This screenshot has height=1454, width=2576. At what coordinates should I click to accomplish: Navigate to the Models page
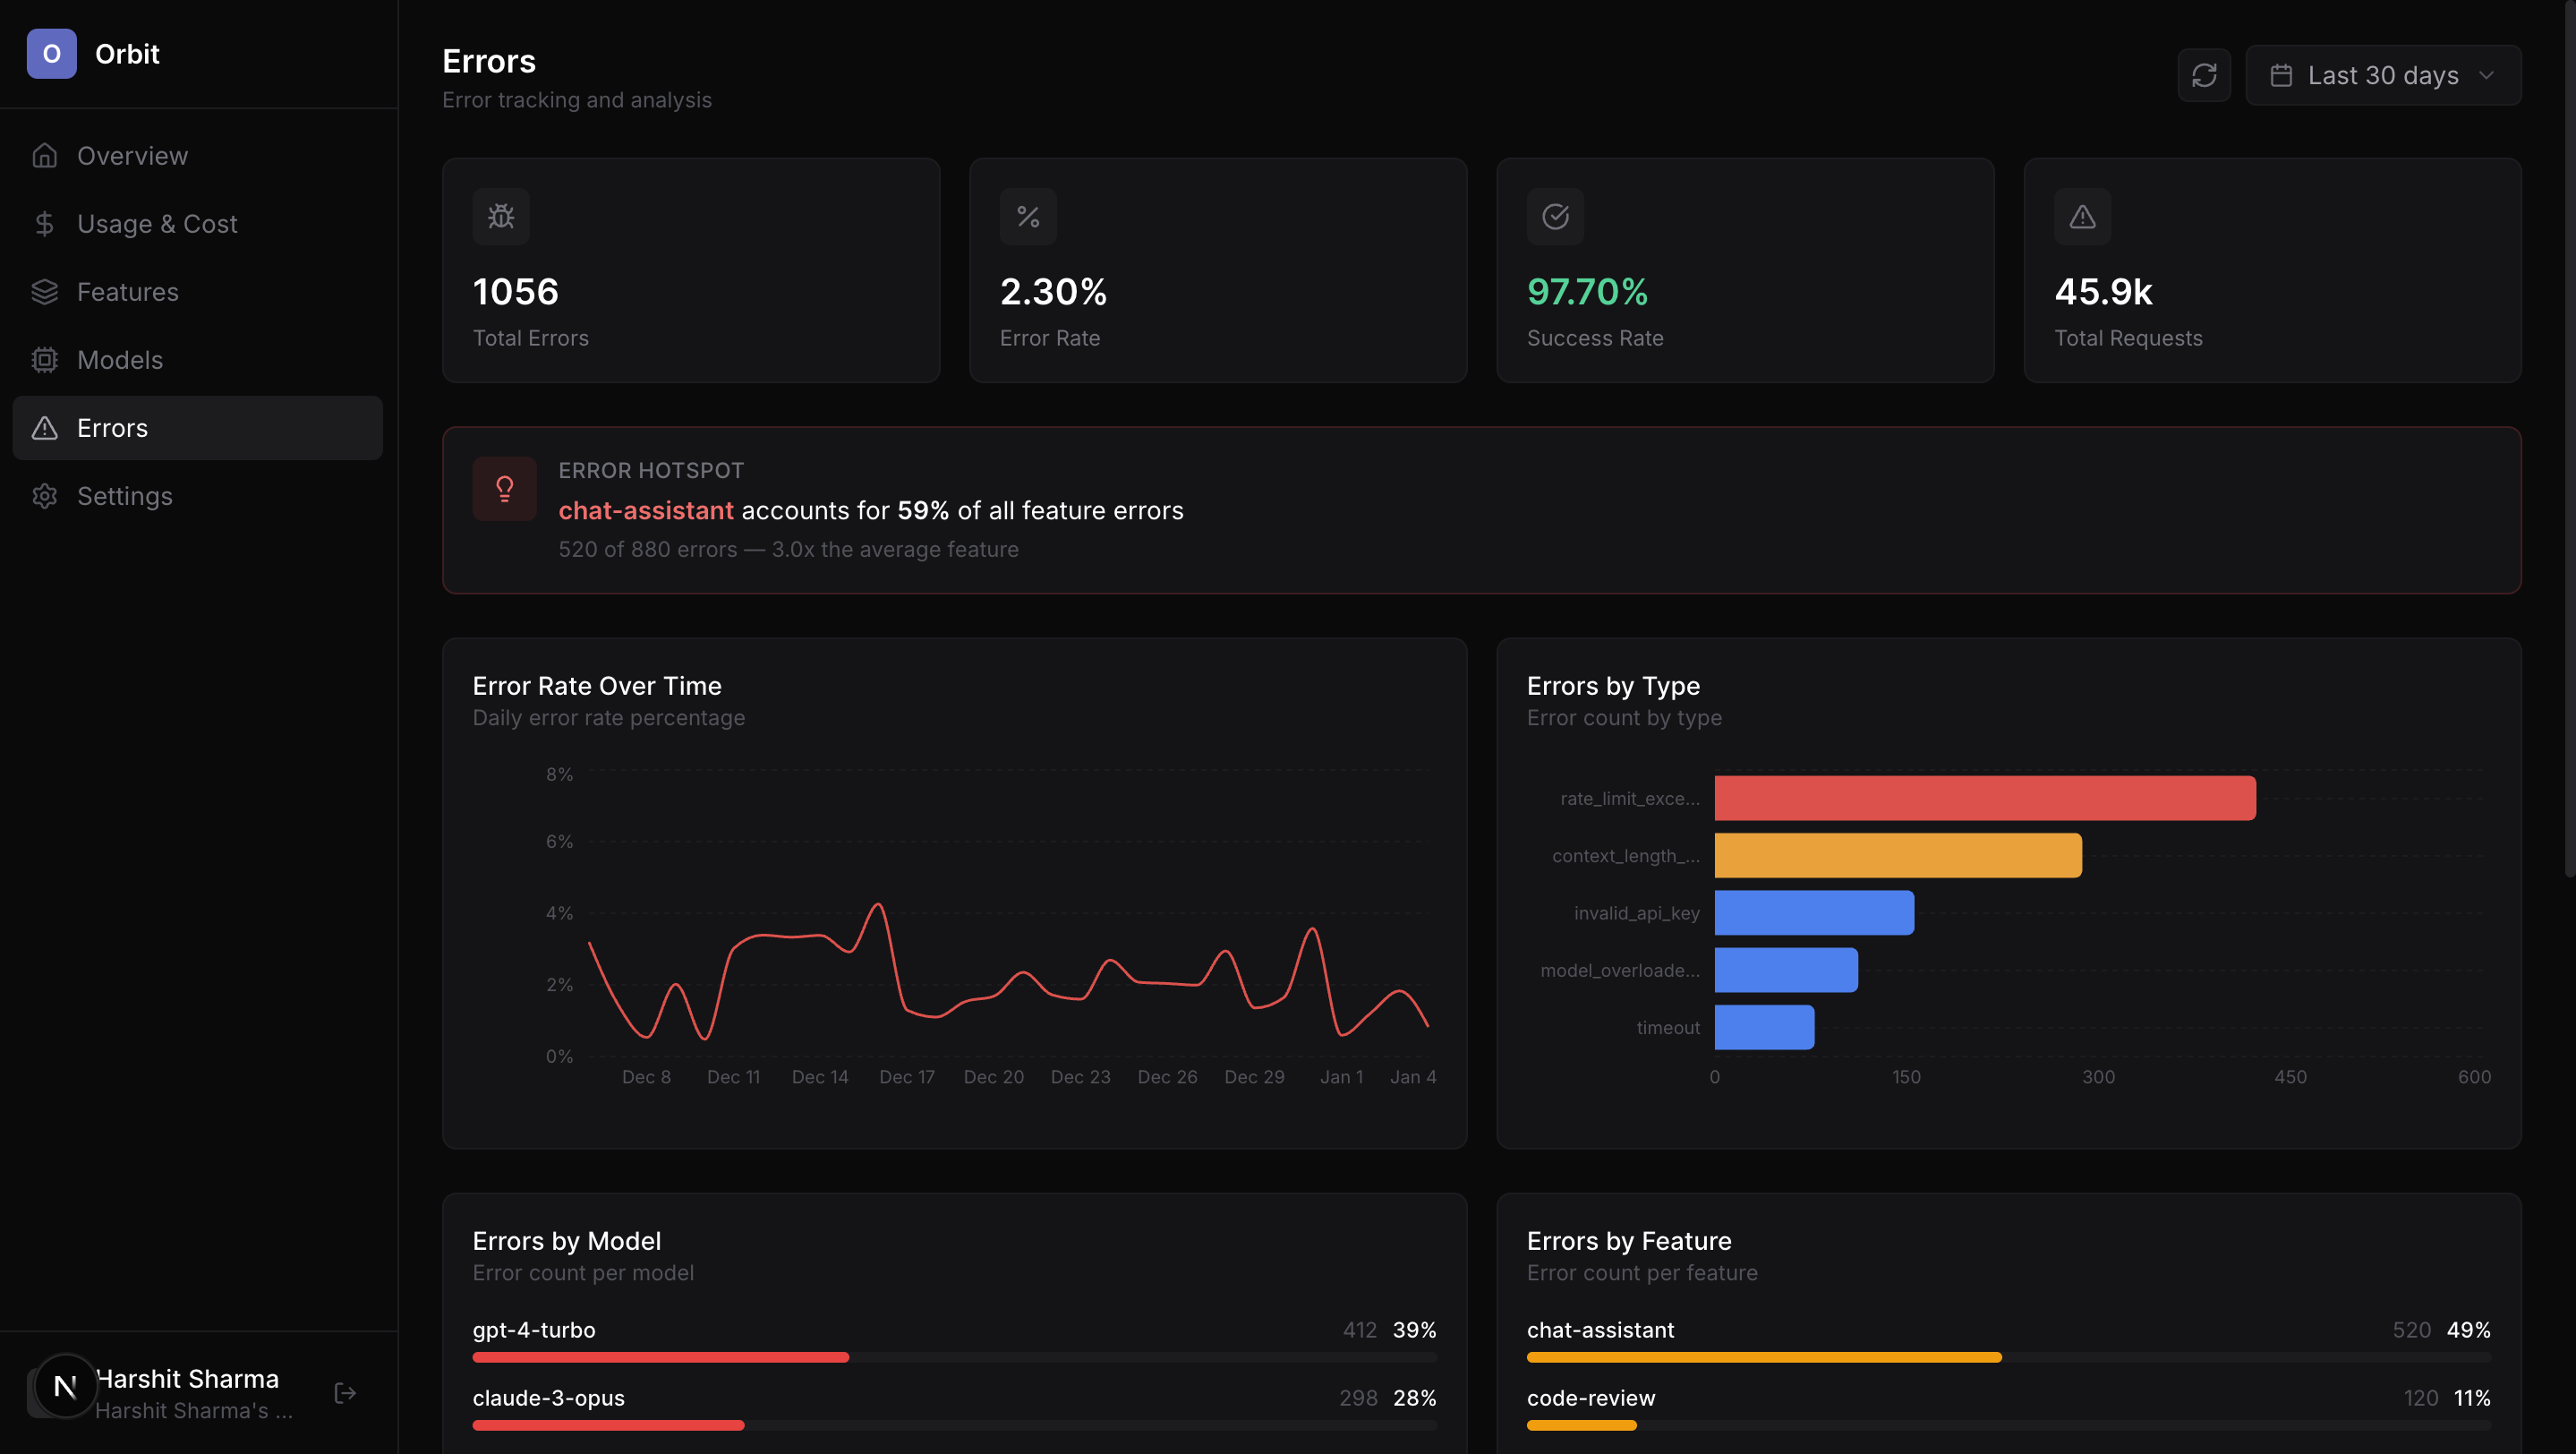click(120, 359)
